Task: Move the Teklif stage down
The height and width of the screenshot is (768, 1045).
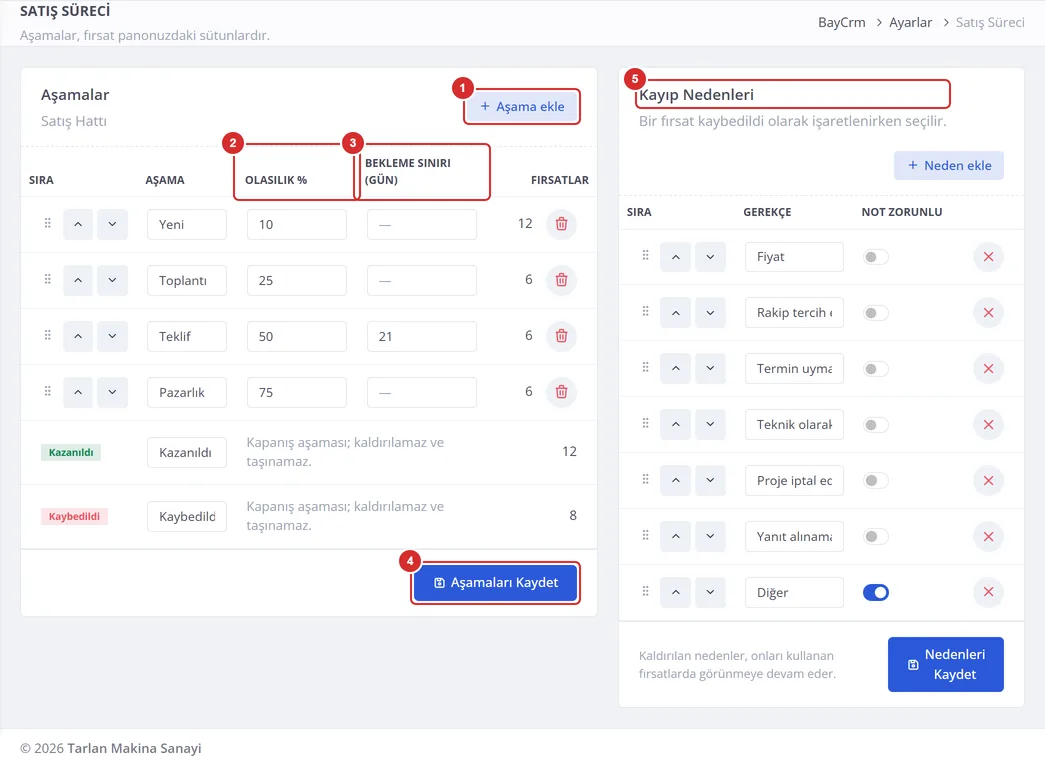Action: click(x=112, y=336)
